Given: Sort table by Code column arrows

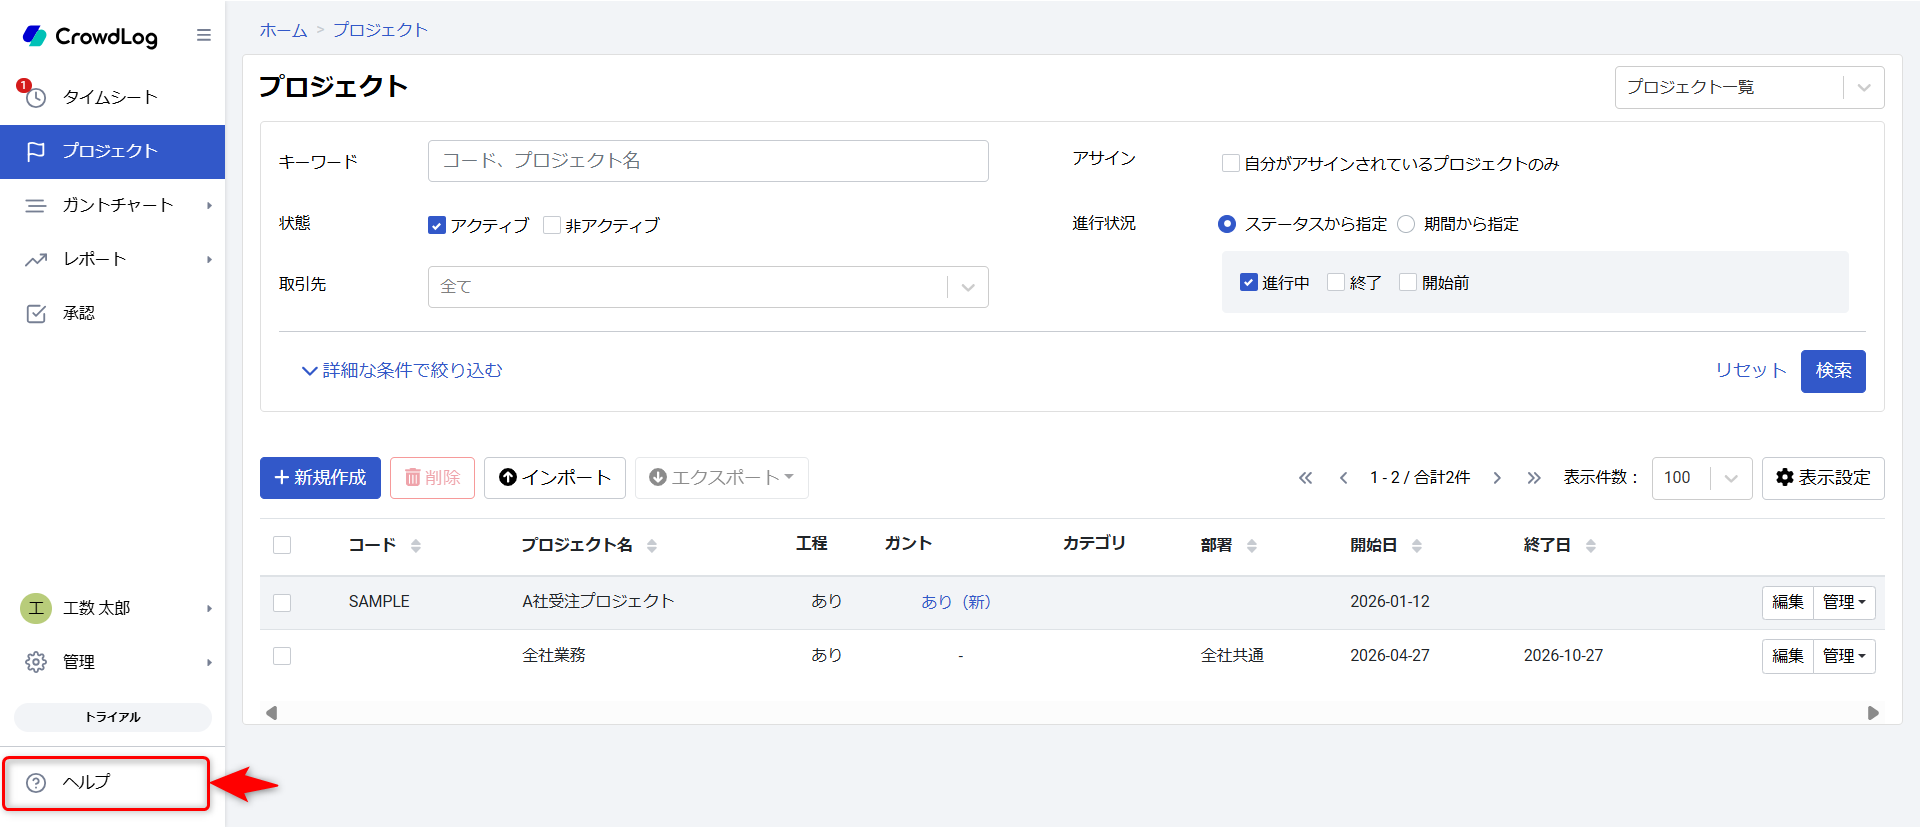Looking at the screenshot, I should point(416,545).
